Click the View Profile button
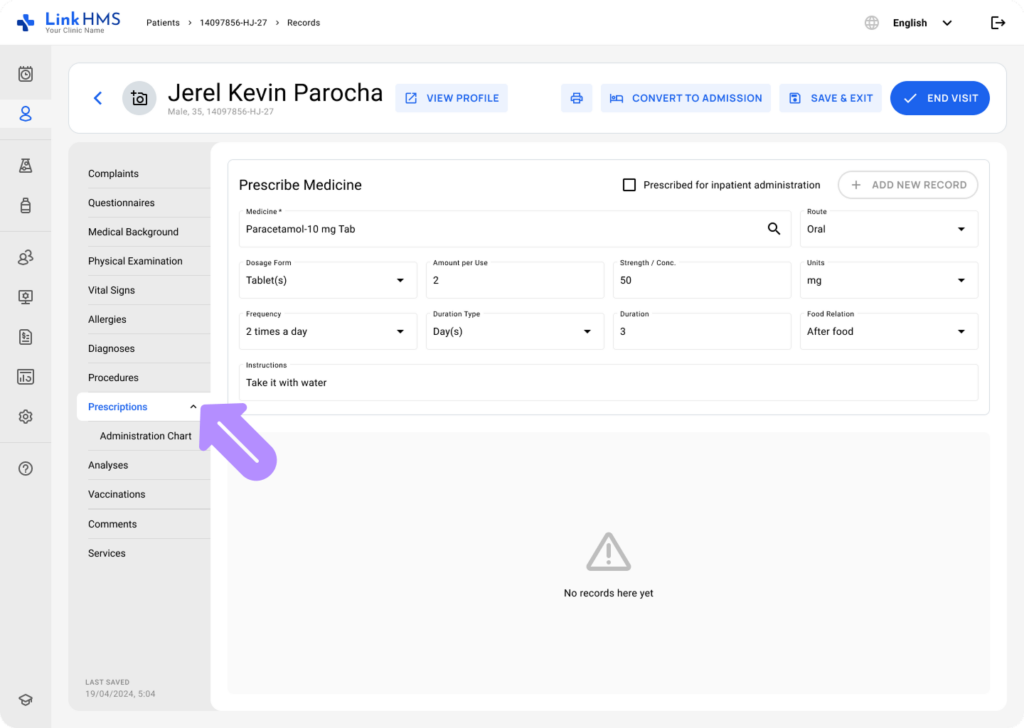 pyautogui.click(x=451, y=98)
